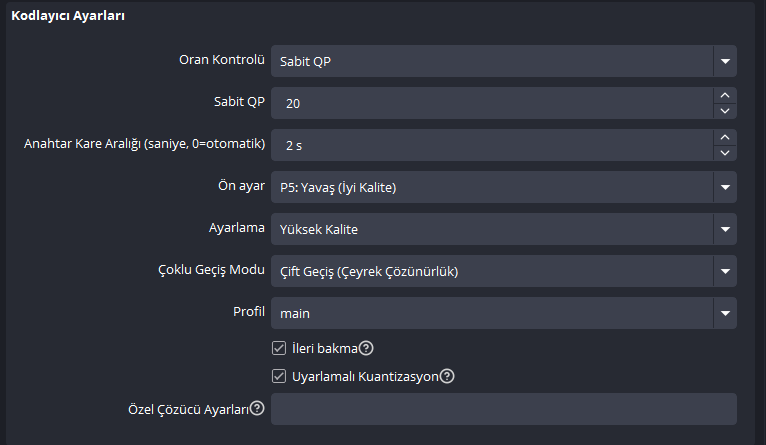Toggle the İleri bakma checkbox
Viewport: 766px width, 445px height.
click(x=279, y=348)
